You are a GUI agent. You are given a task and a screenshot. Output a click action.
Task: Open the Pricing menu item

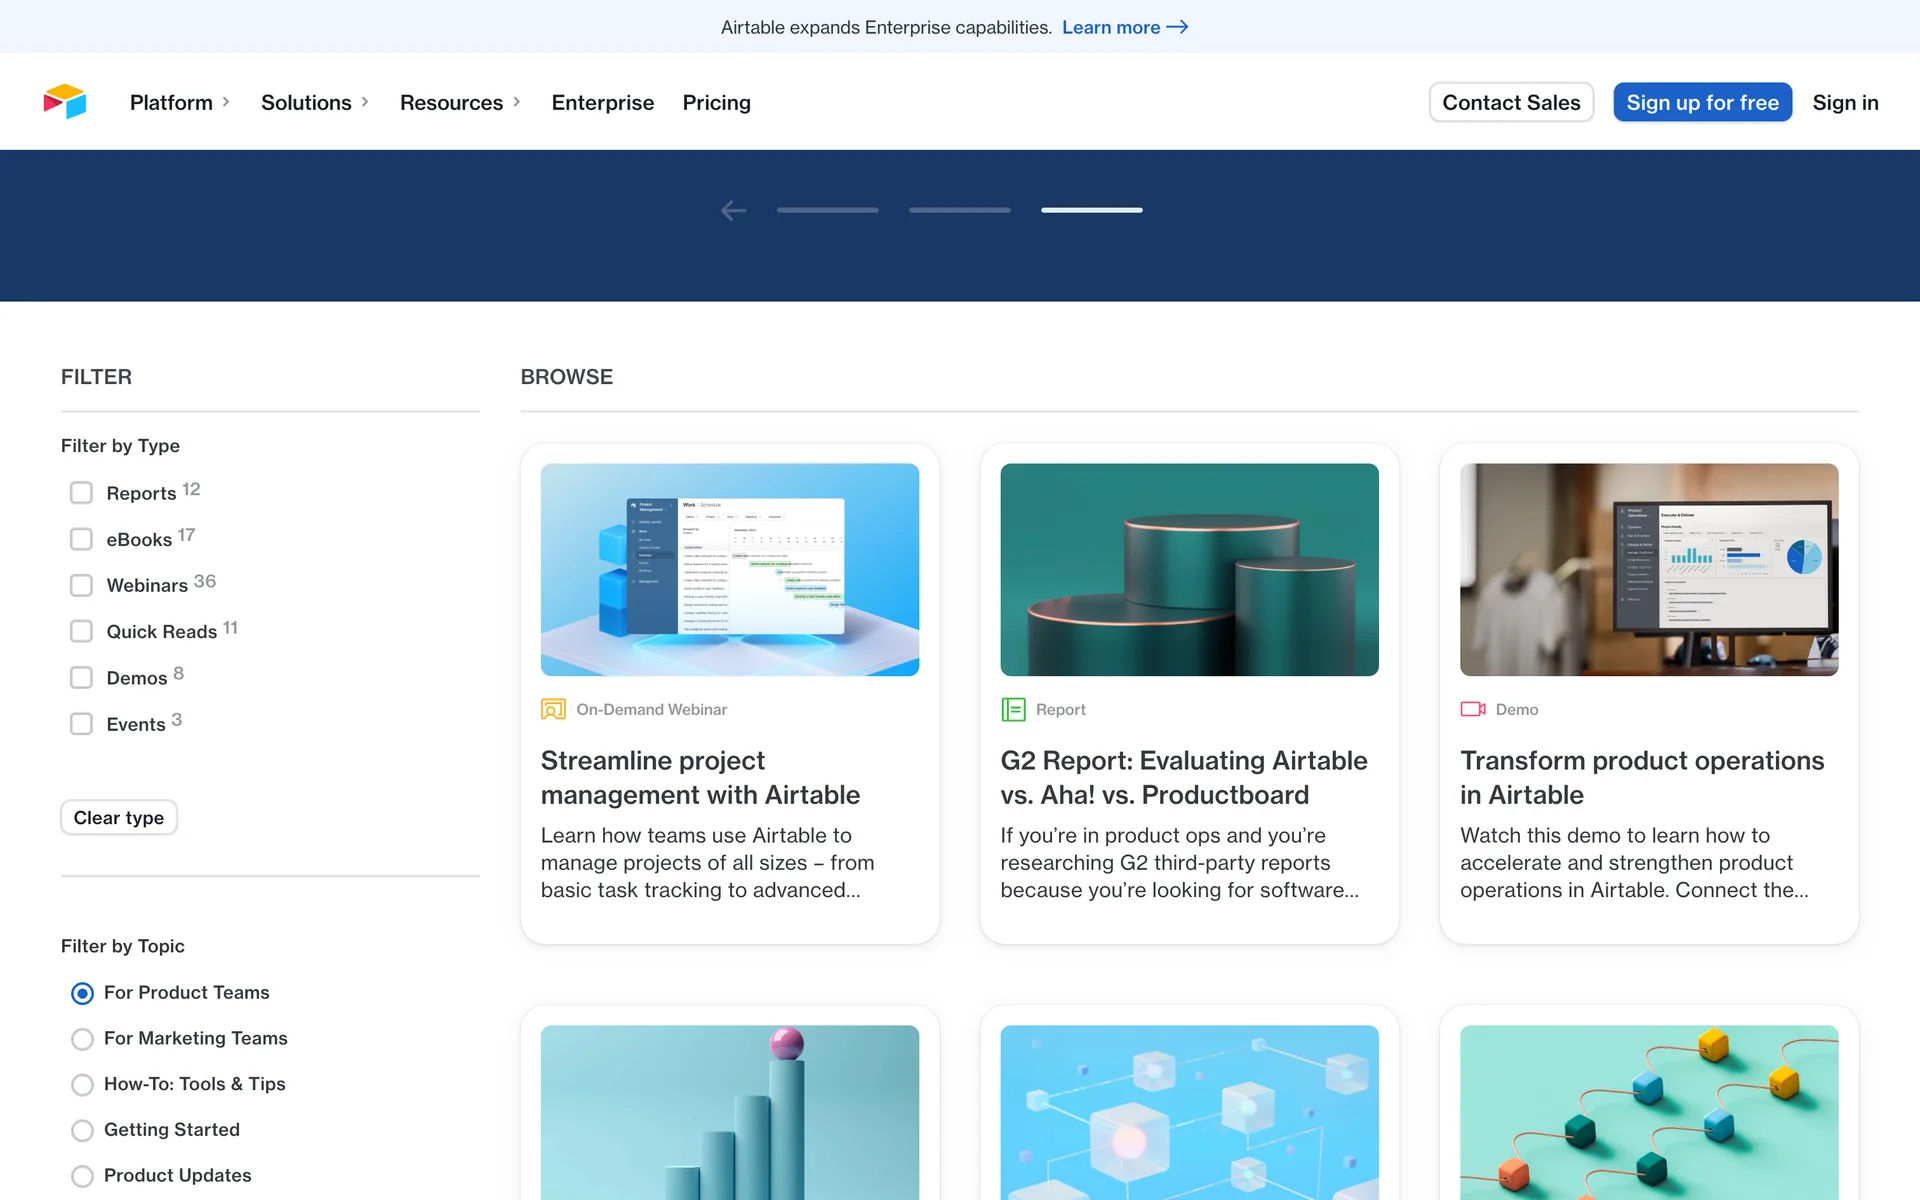click(x=716, y=102)
